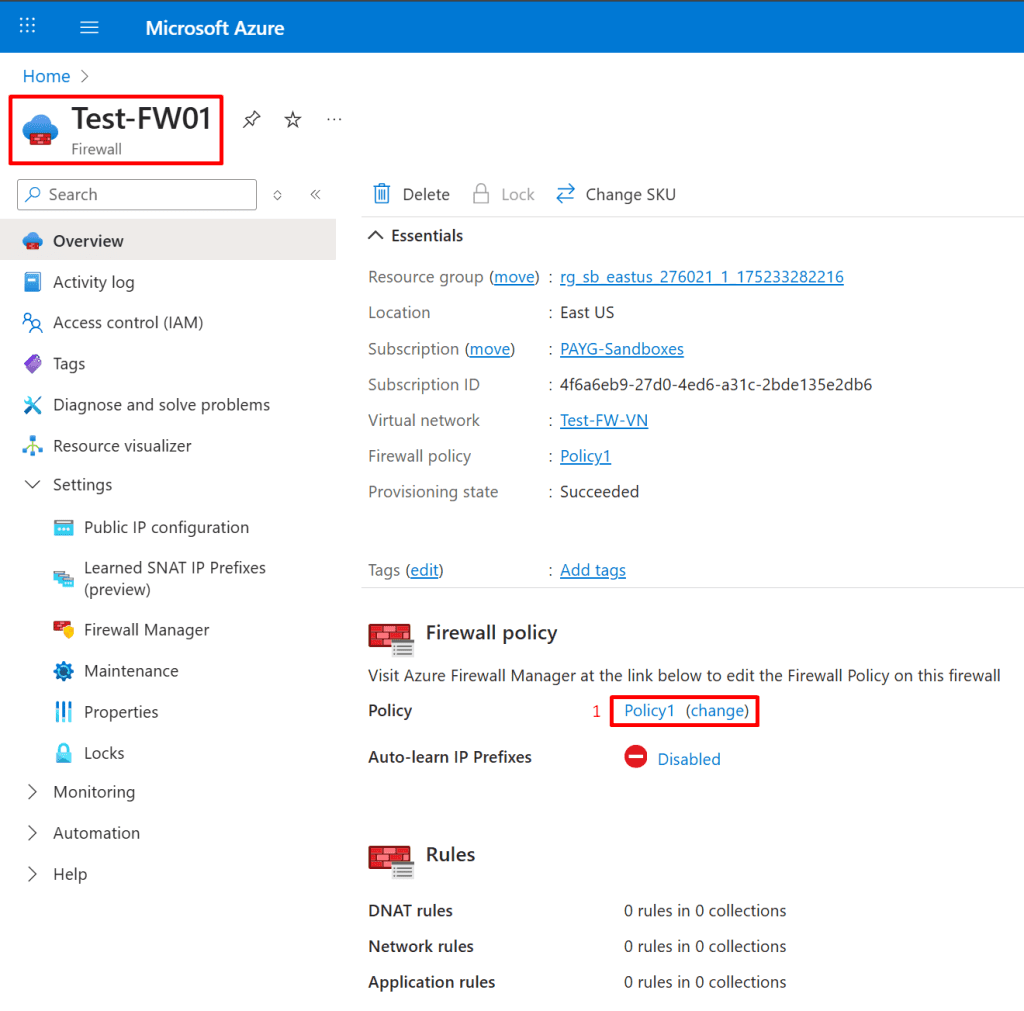This screenshot has height=1011, width=1024.
Task: Open the Azure portal apps grid icon
Action: 28,27
